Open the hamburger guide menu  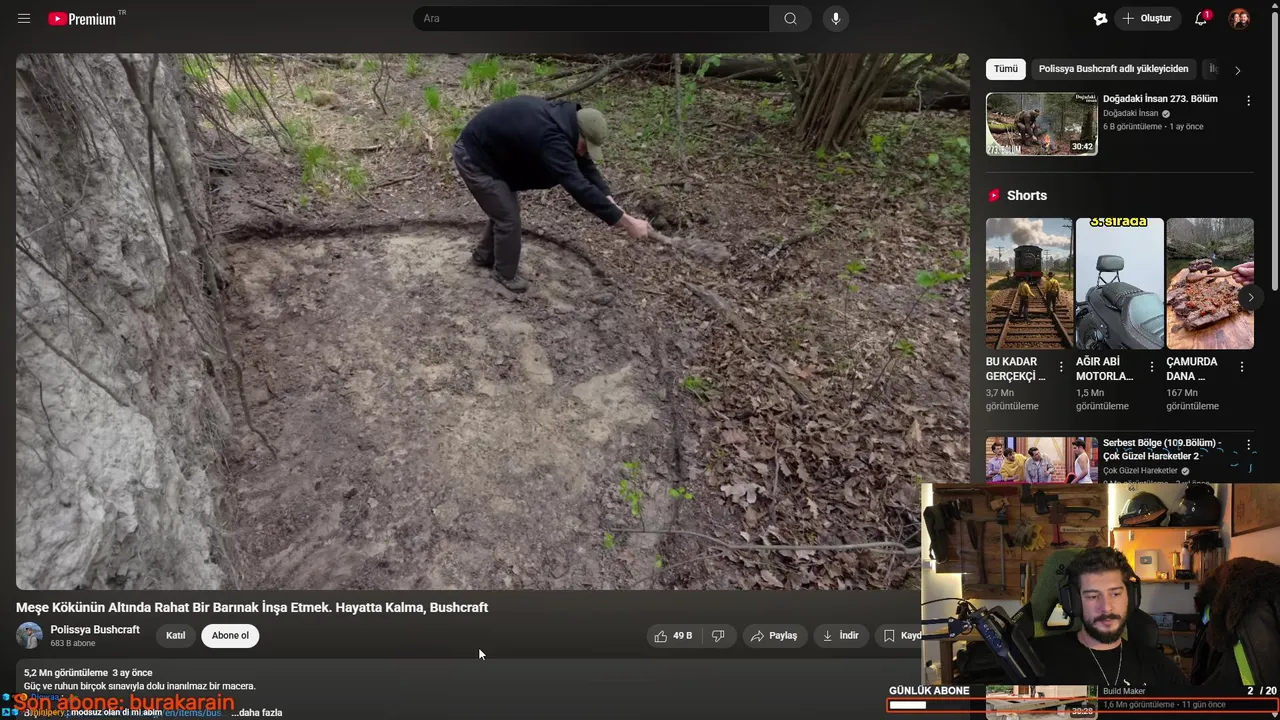coord(24,19)
